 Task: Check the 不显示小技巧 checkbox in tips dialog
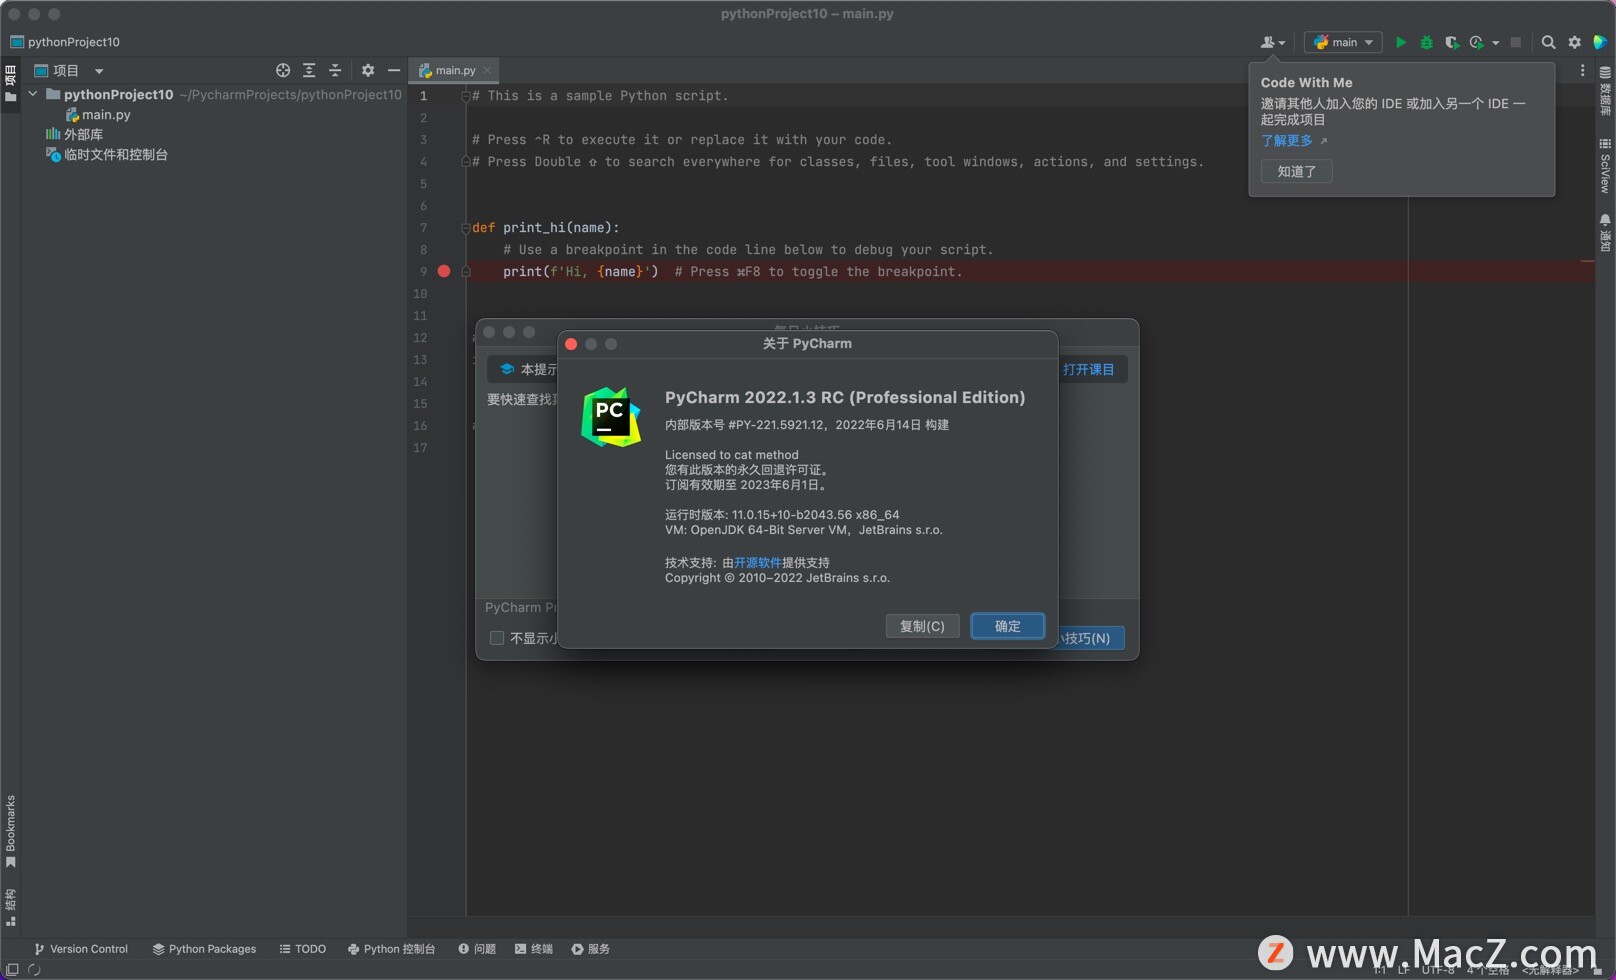point(497,638)
